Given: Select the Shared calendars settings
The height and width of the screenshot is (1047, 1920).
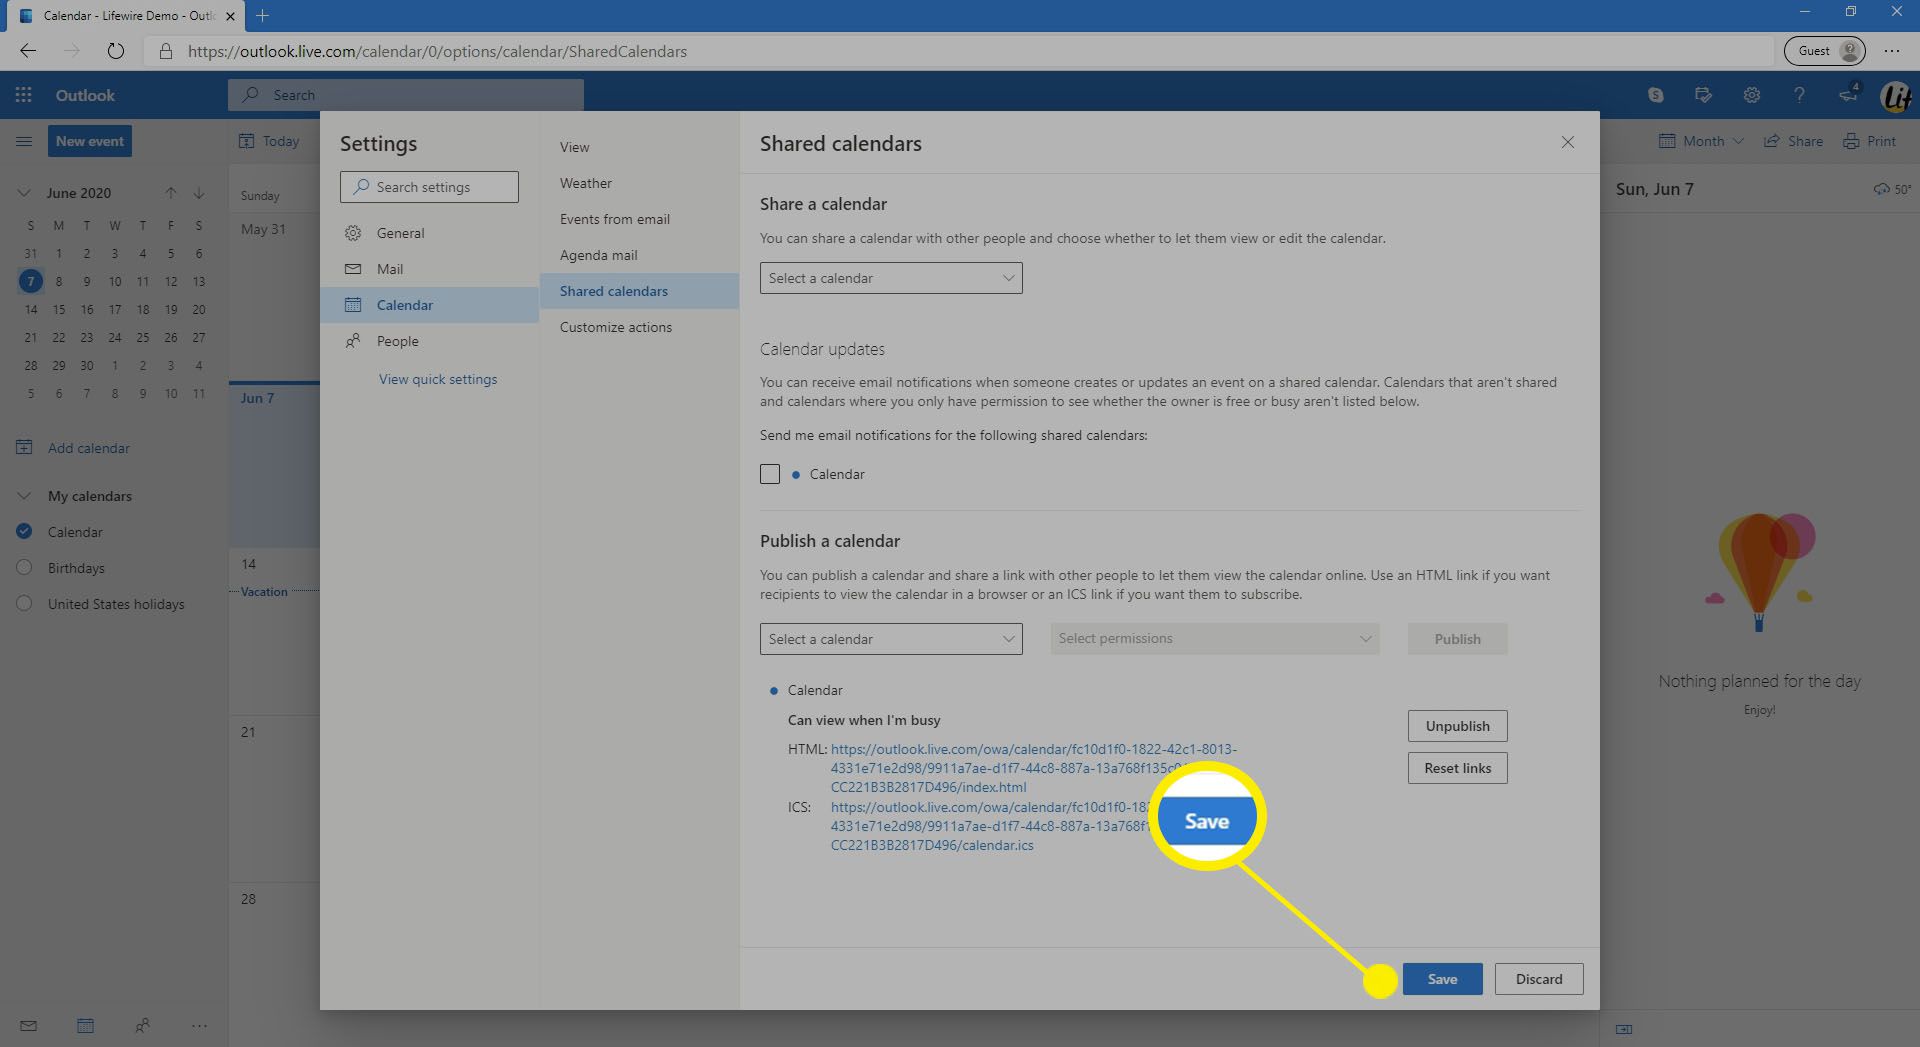Looking at the screenshot, I should click(639, 291).
